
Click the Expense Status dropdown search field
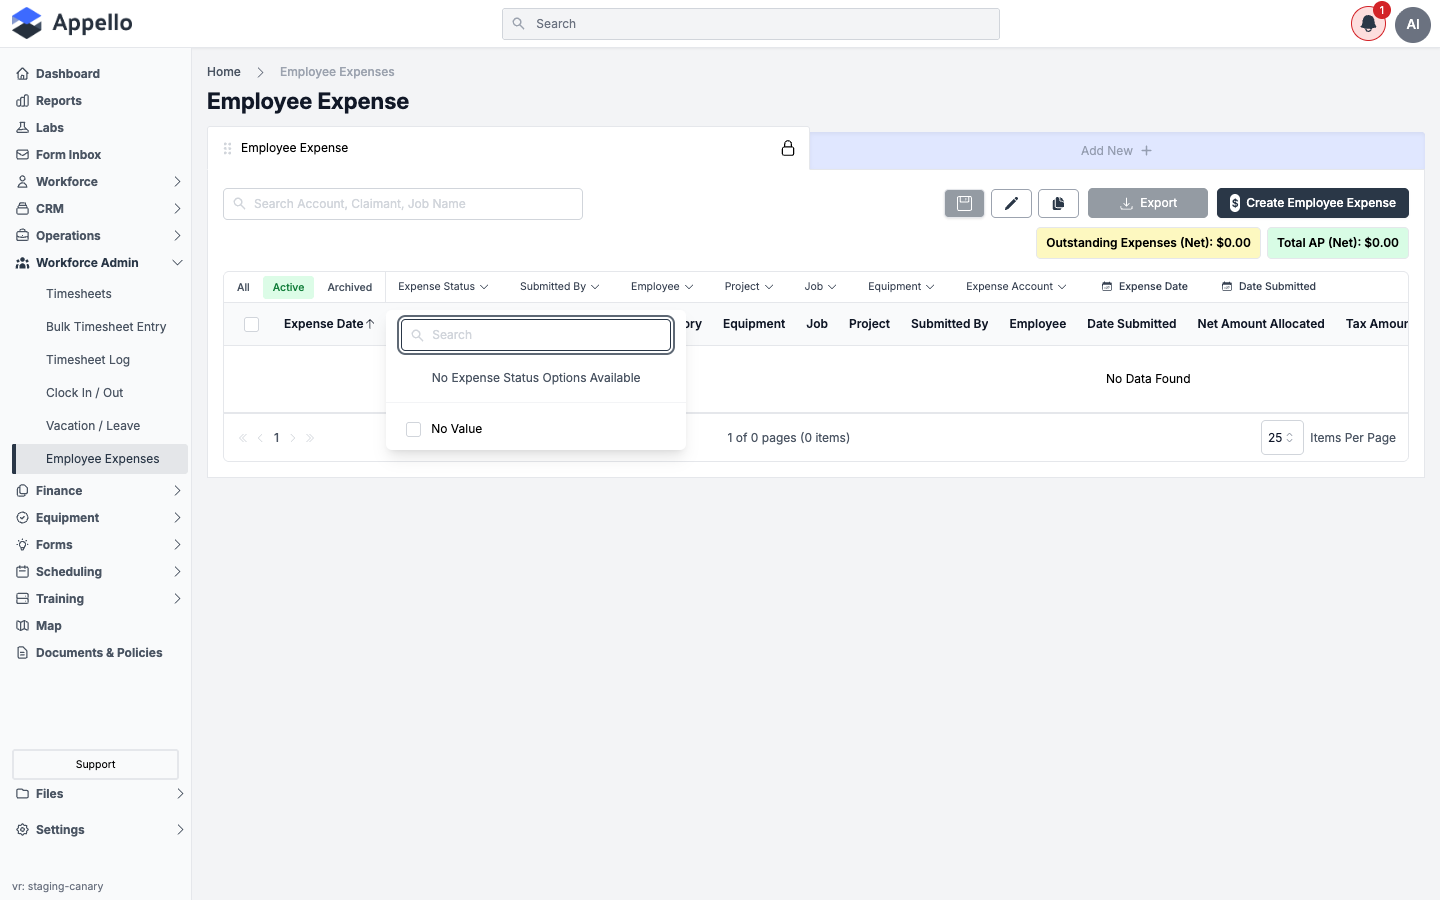(x=536, y=335)
